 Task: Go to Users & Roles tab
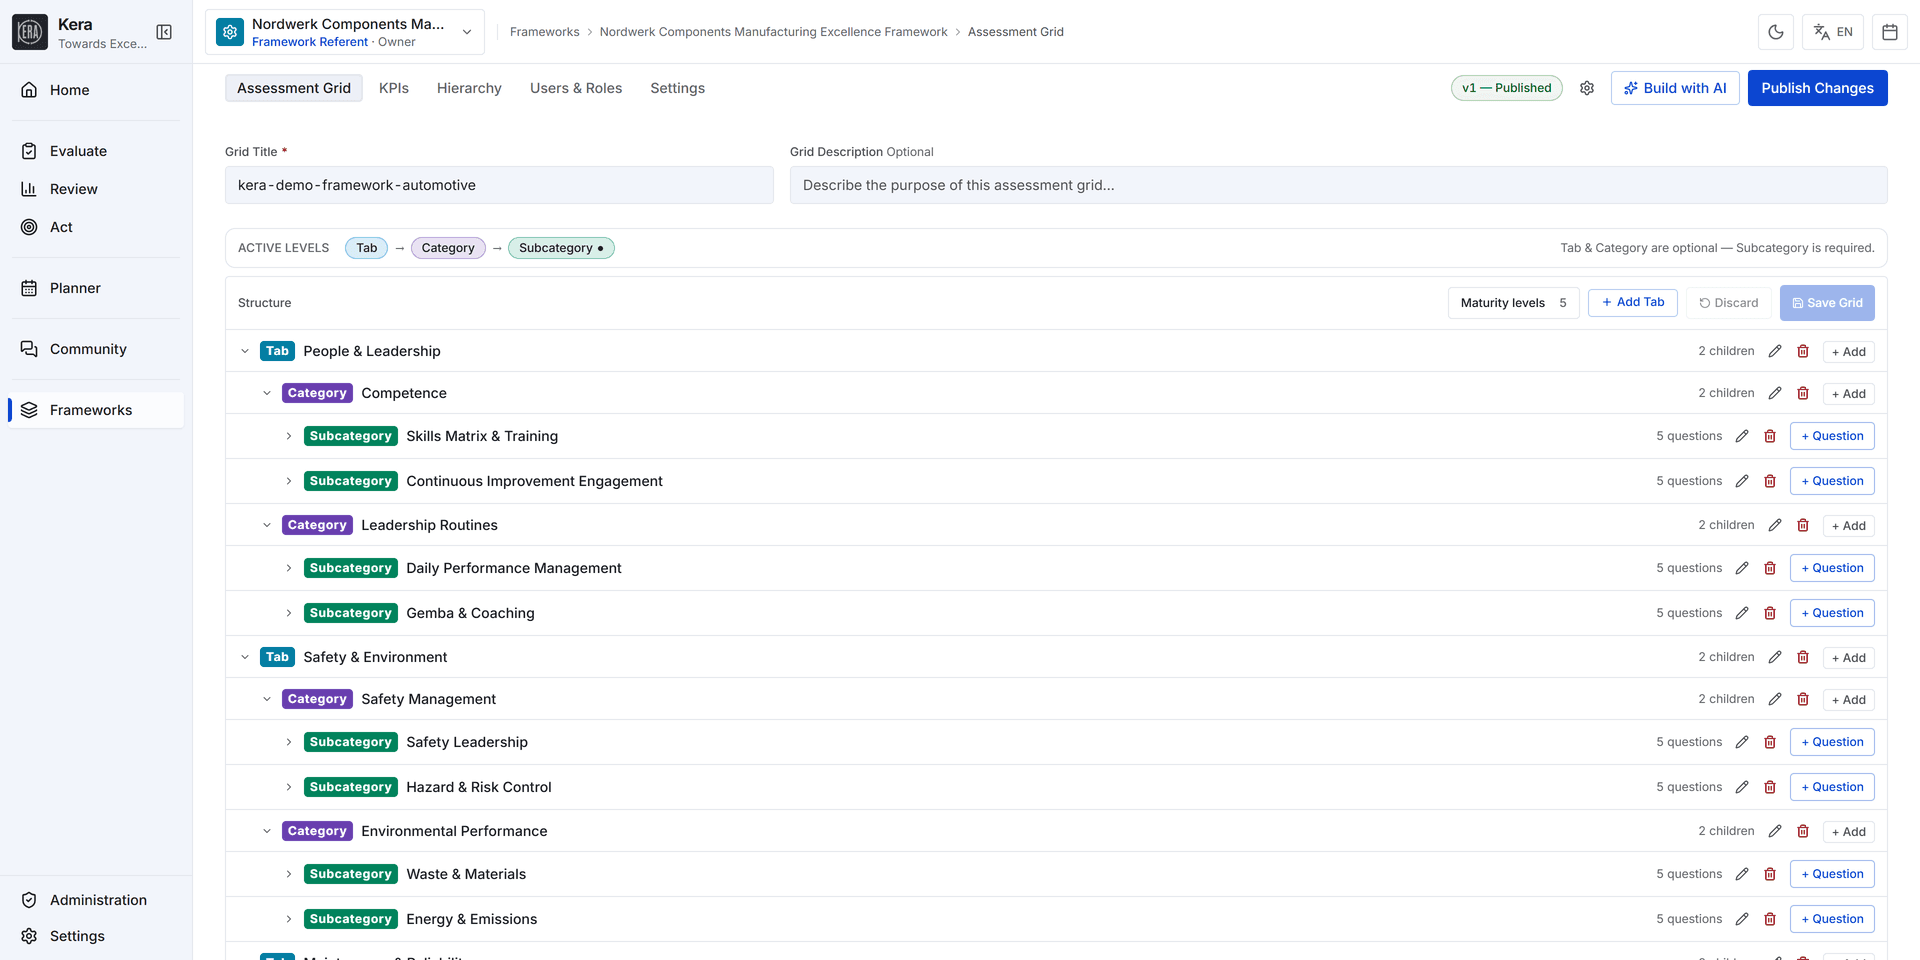coord(576,88)
